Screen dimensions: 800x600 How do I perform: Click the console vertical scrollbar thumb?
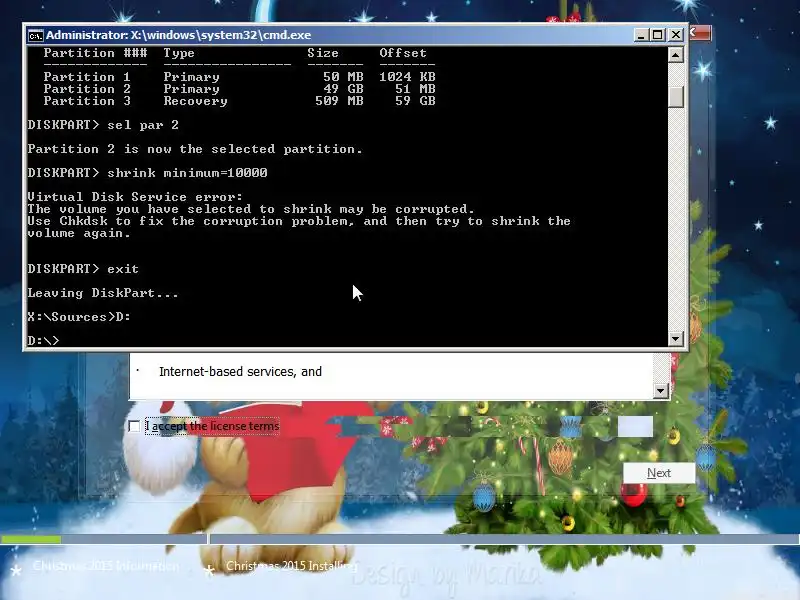point(676,96)
